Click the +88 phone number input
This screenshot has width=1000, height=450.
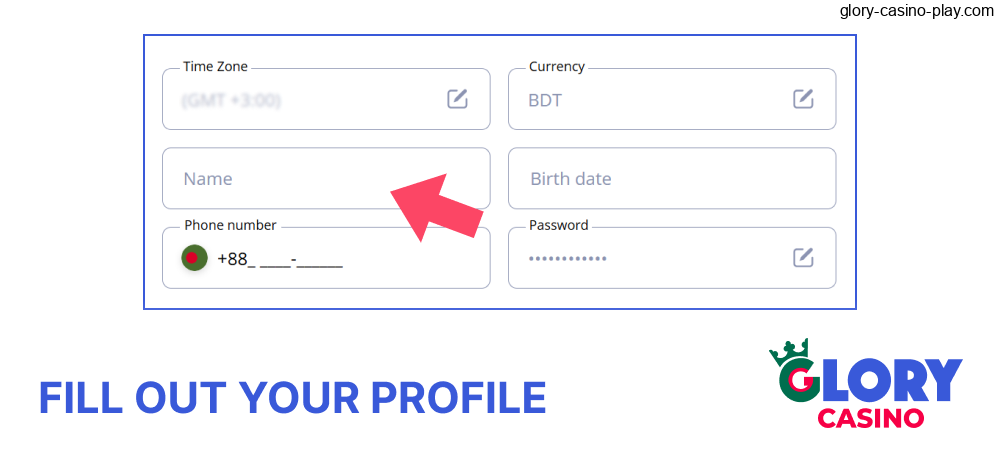click(300, 259)
